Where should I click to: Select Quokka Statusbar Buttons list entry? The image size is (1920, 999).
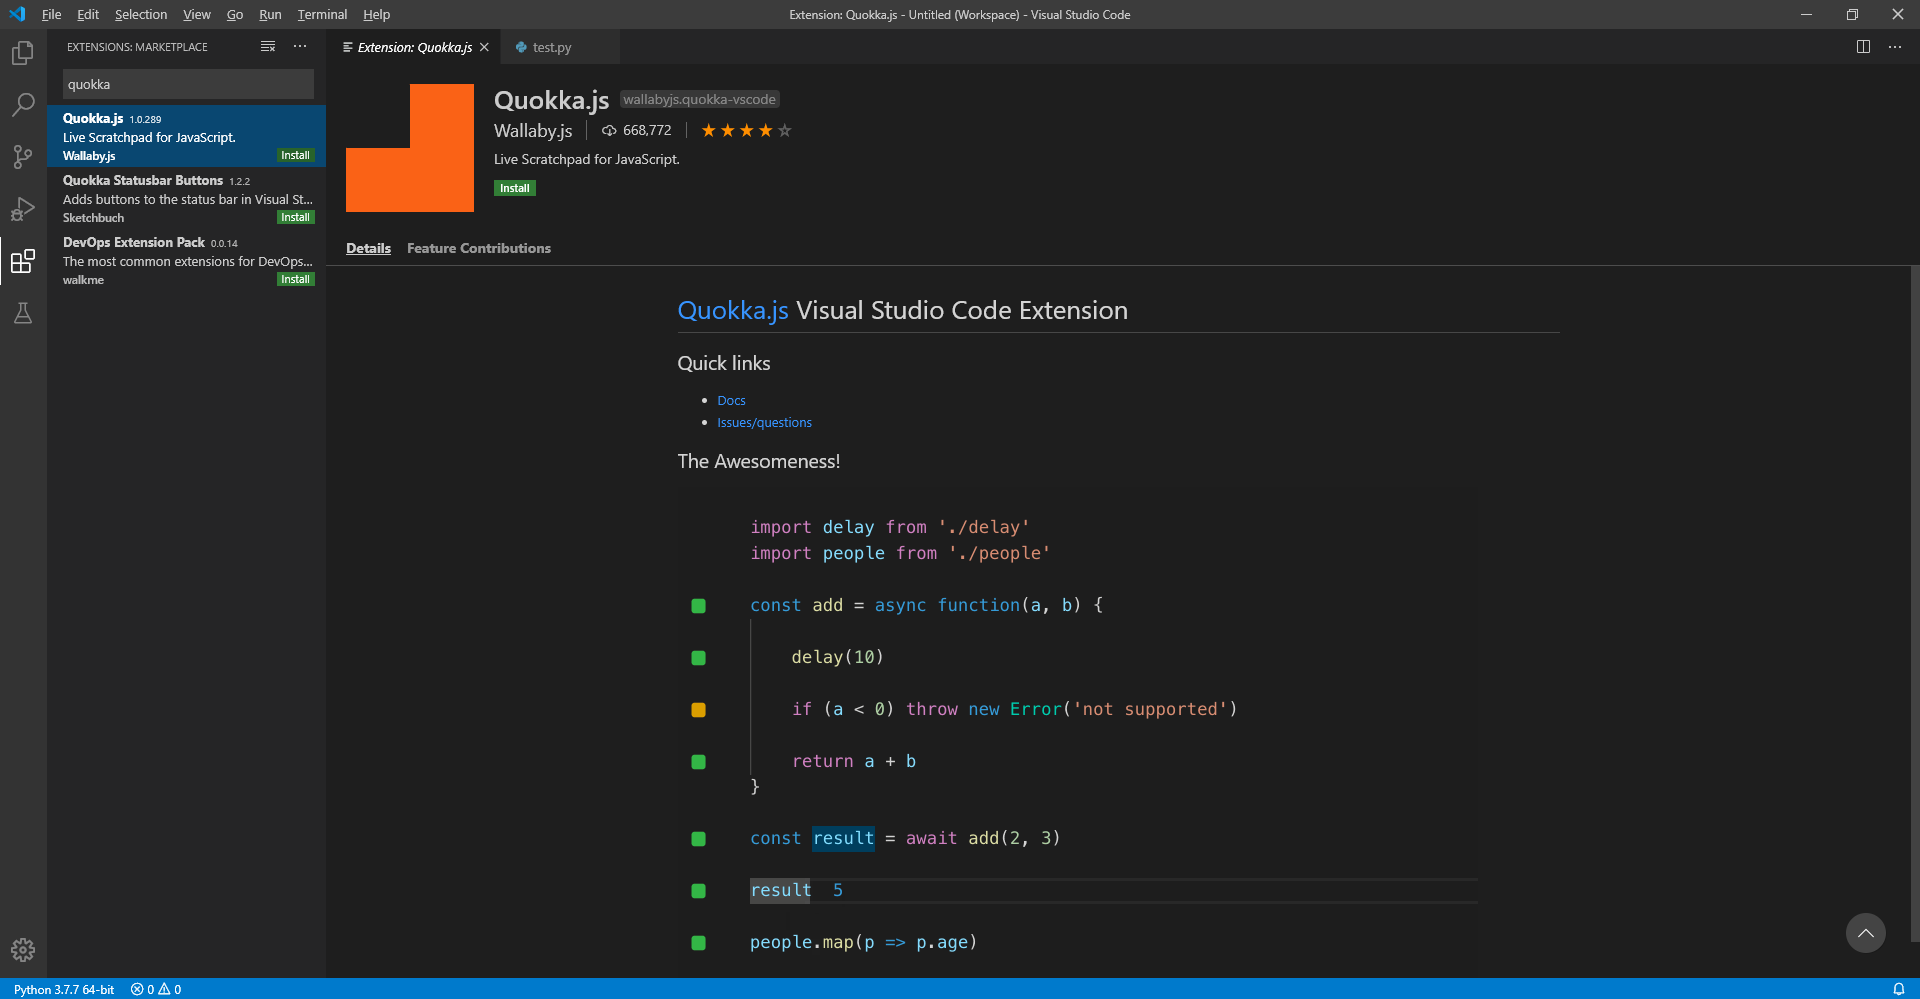[187, 198]
